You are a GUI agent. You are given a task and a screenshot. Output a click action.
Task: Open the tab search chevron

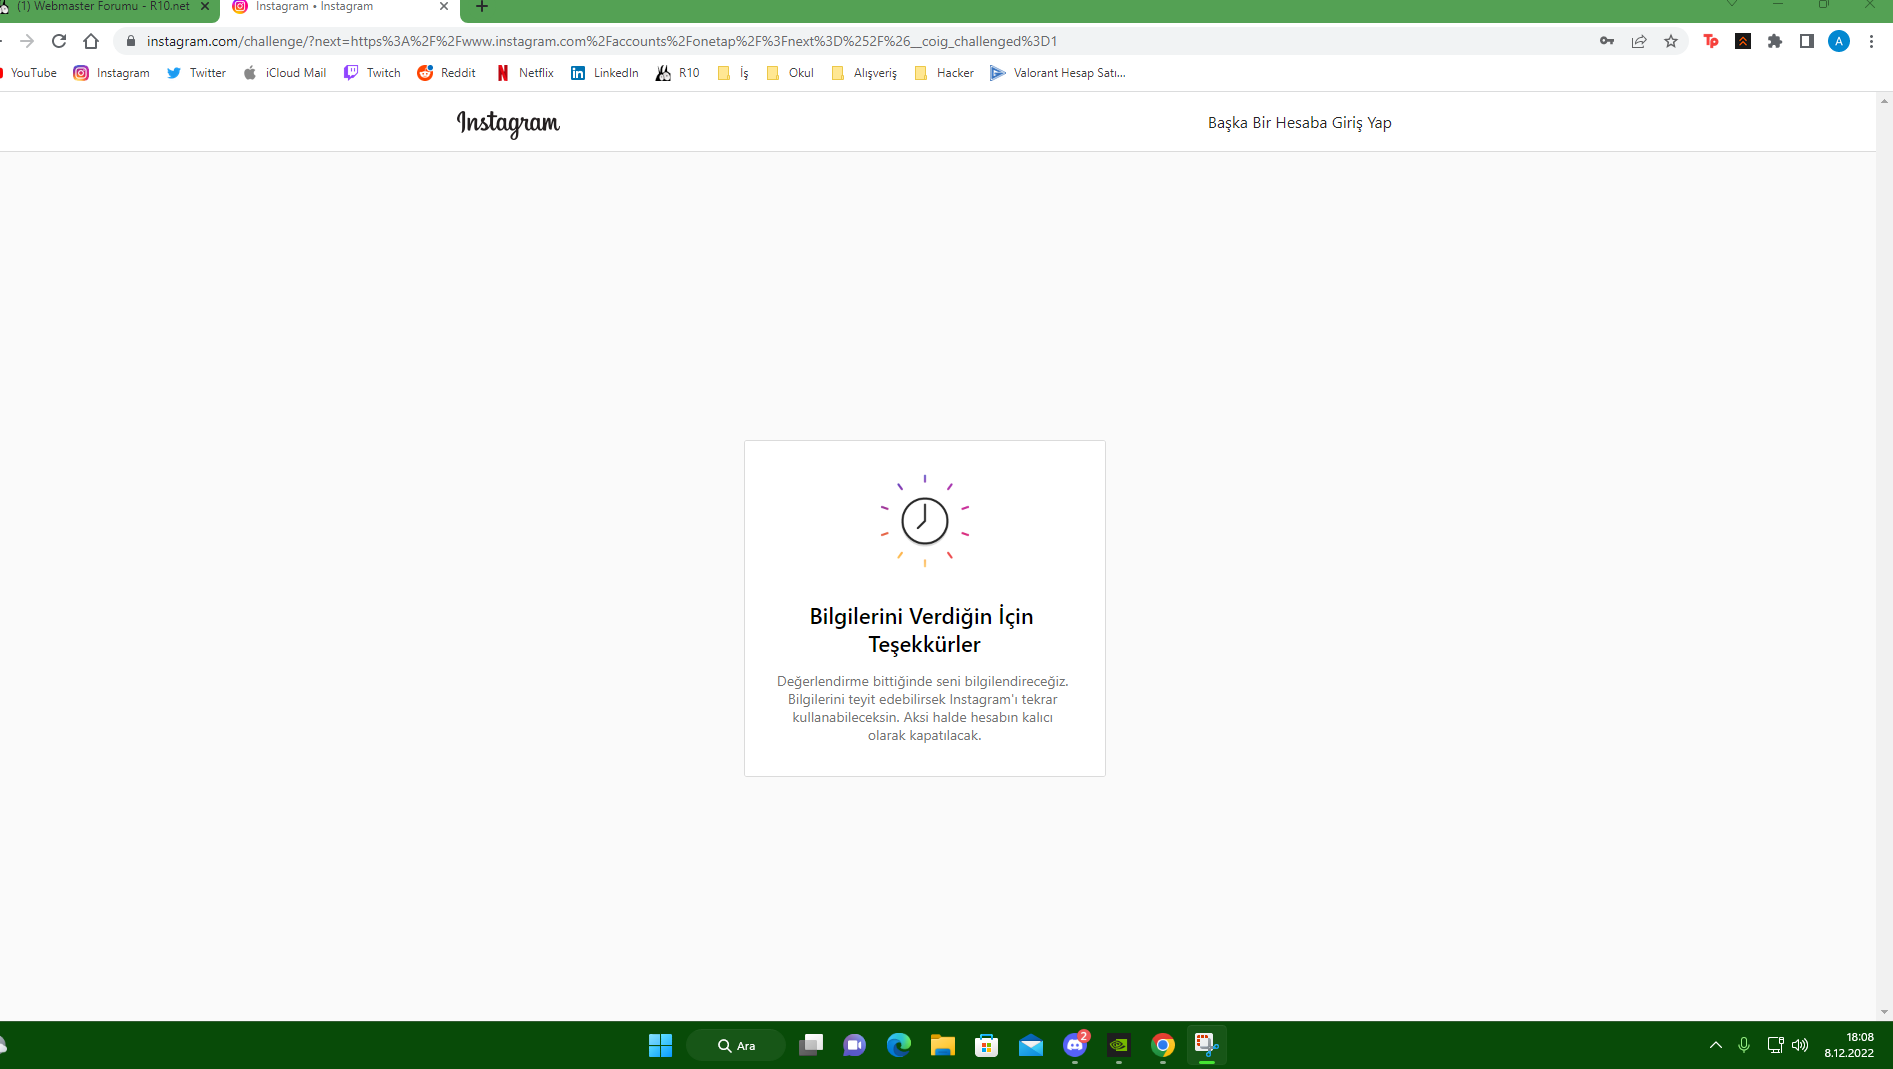[x=1732, y=5]
